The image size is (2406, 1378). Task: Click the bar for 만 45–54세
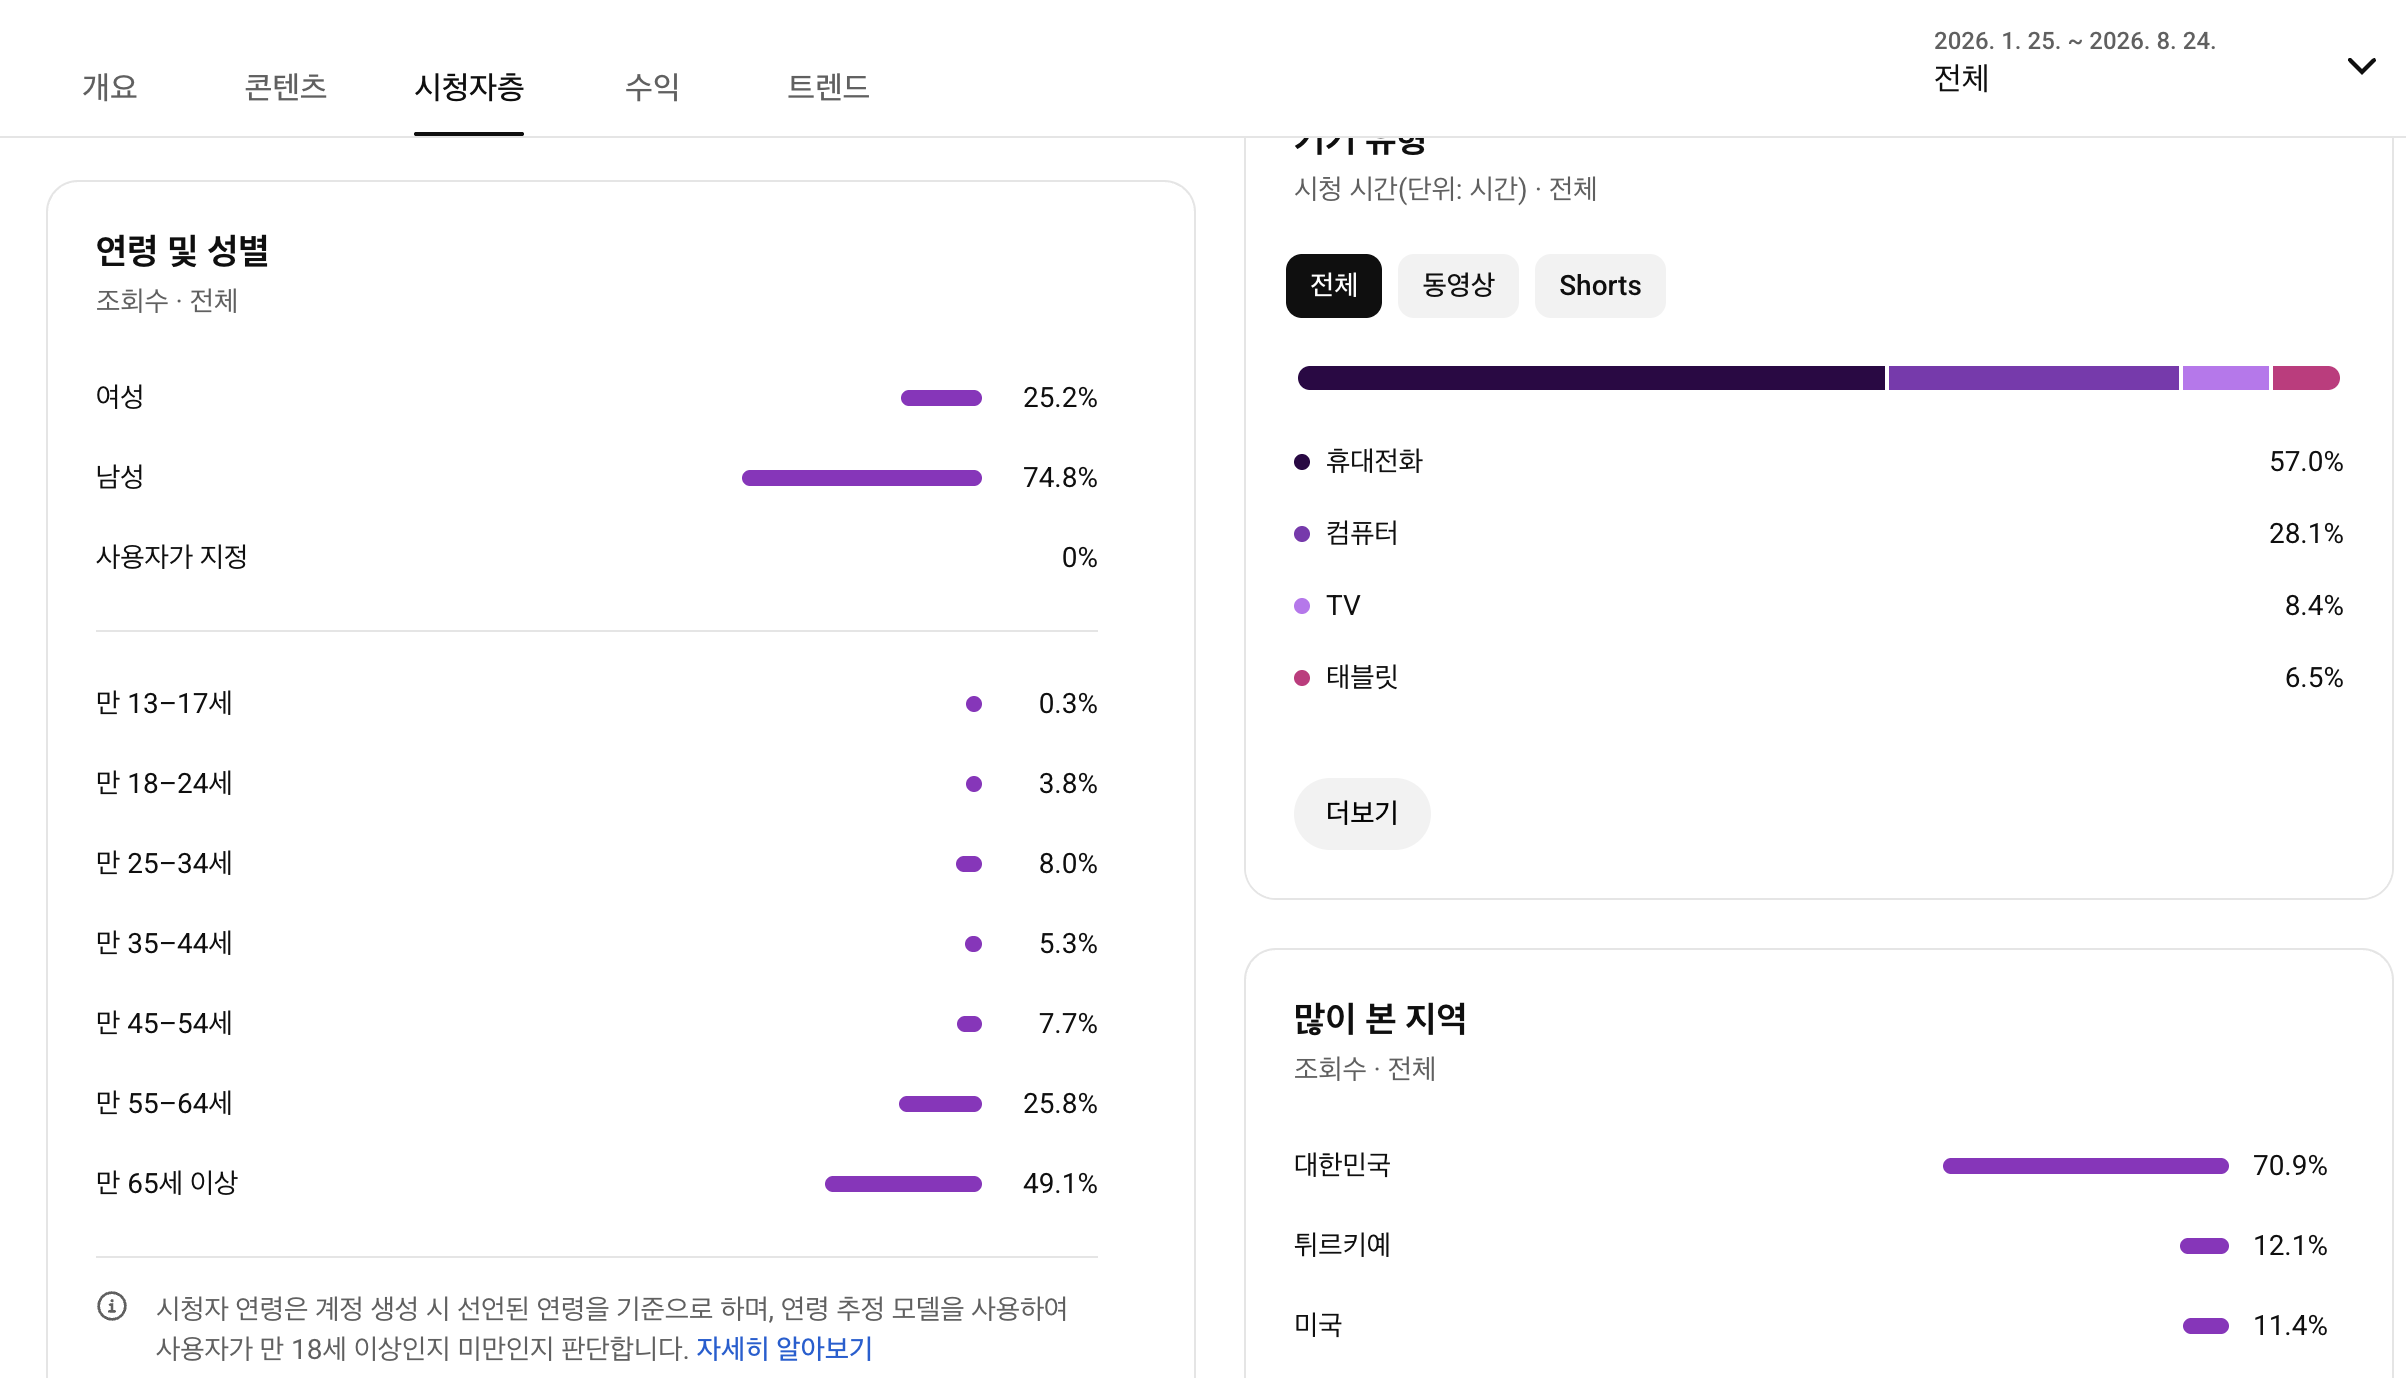[970, 1024]
